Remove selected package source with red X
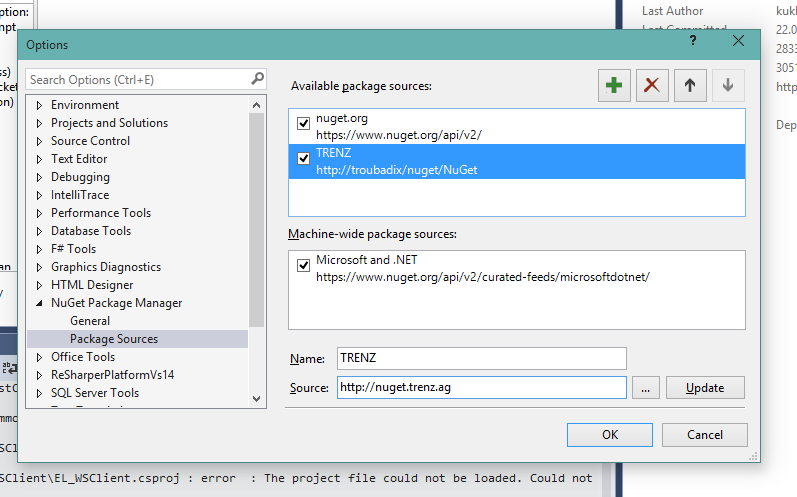 pos(652,85)
